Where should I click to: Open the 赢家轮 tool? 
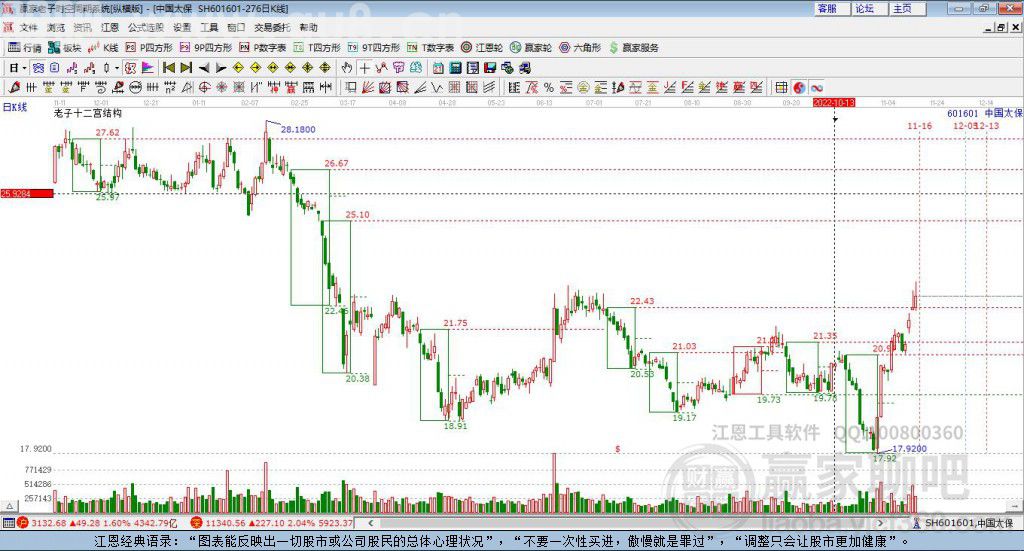531,48
